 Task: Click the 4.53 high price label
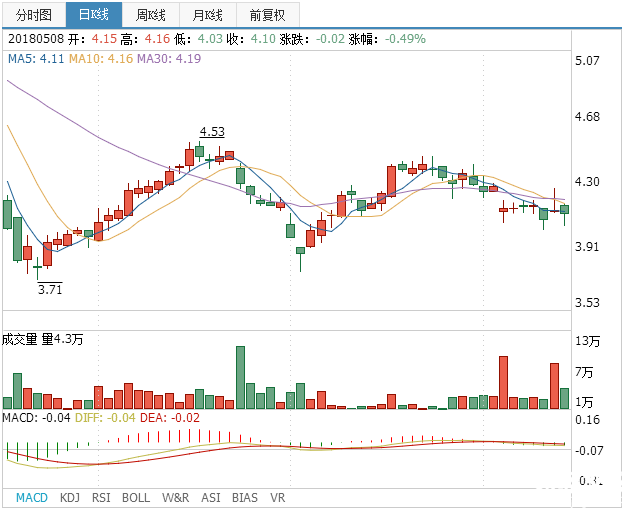click(x=212, y=132)
